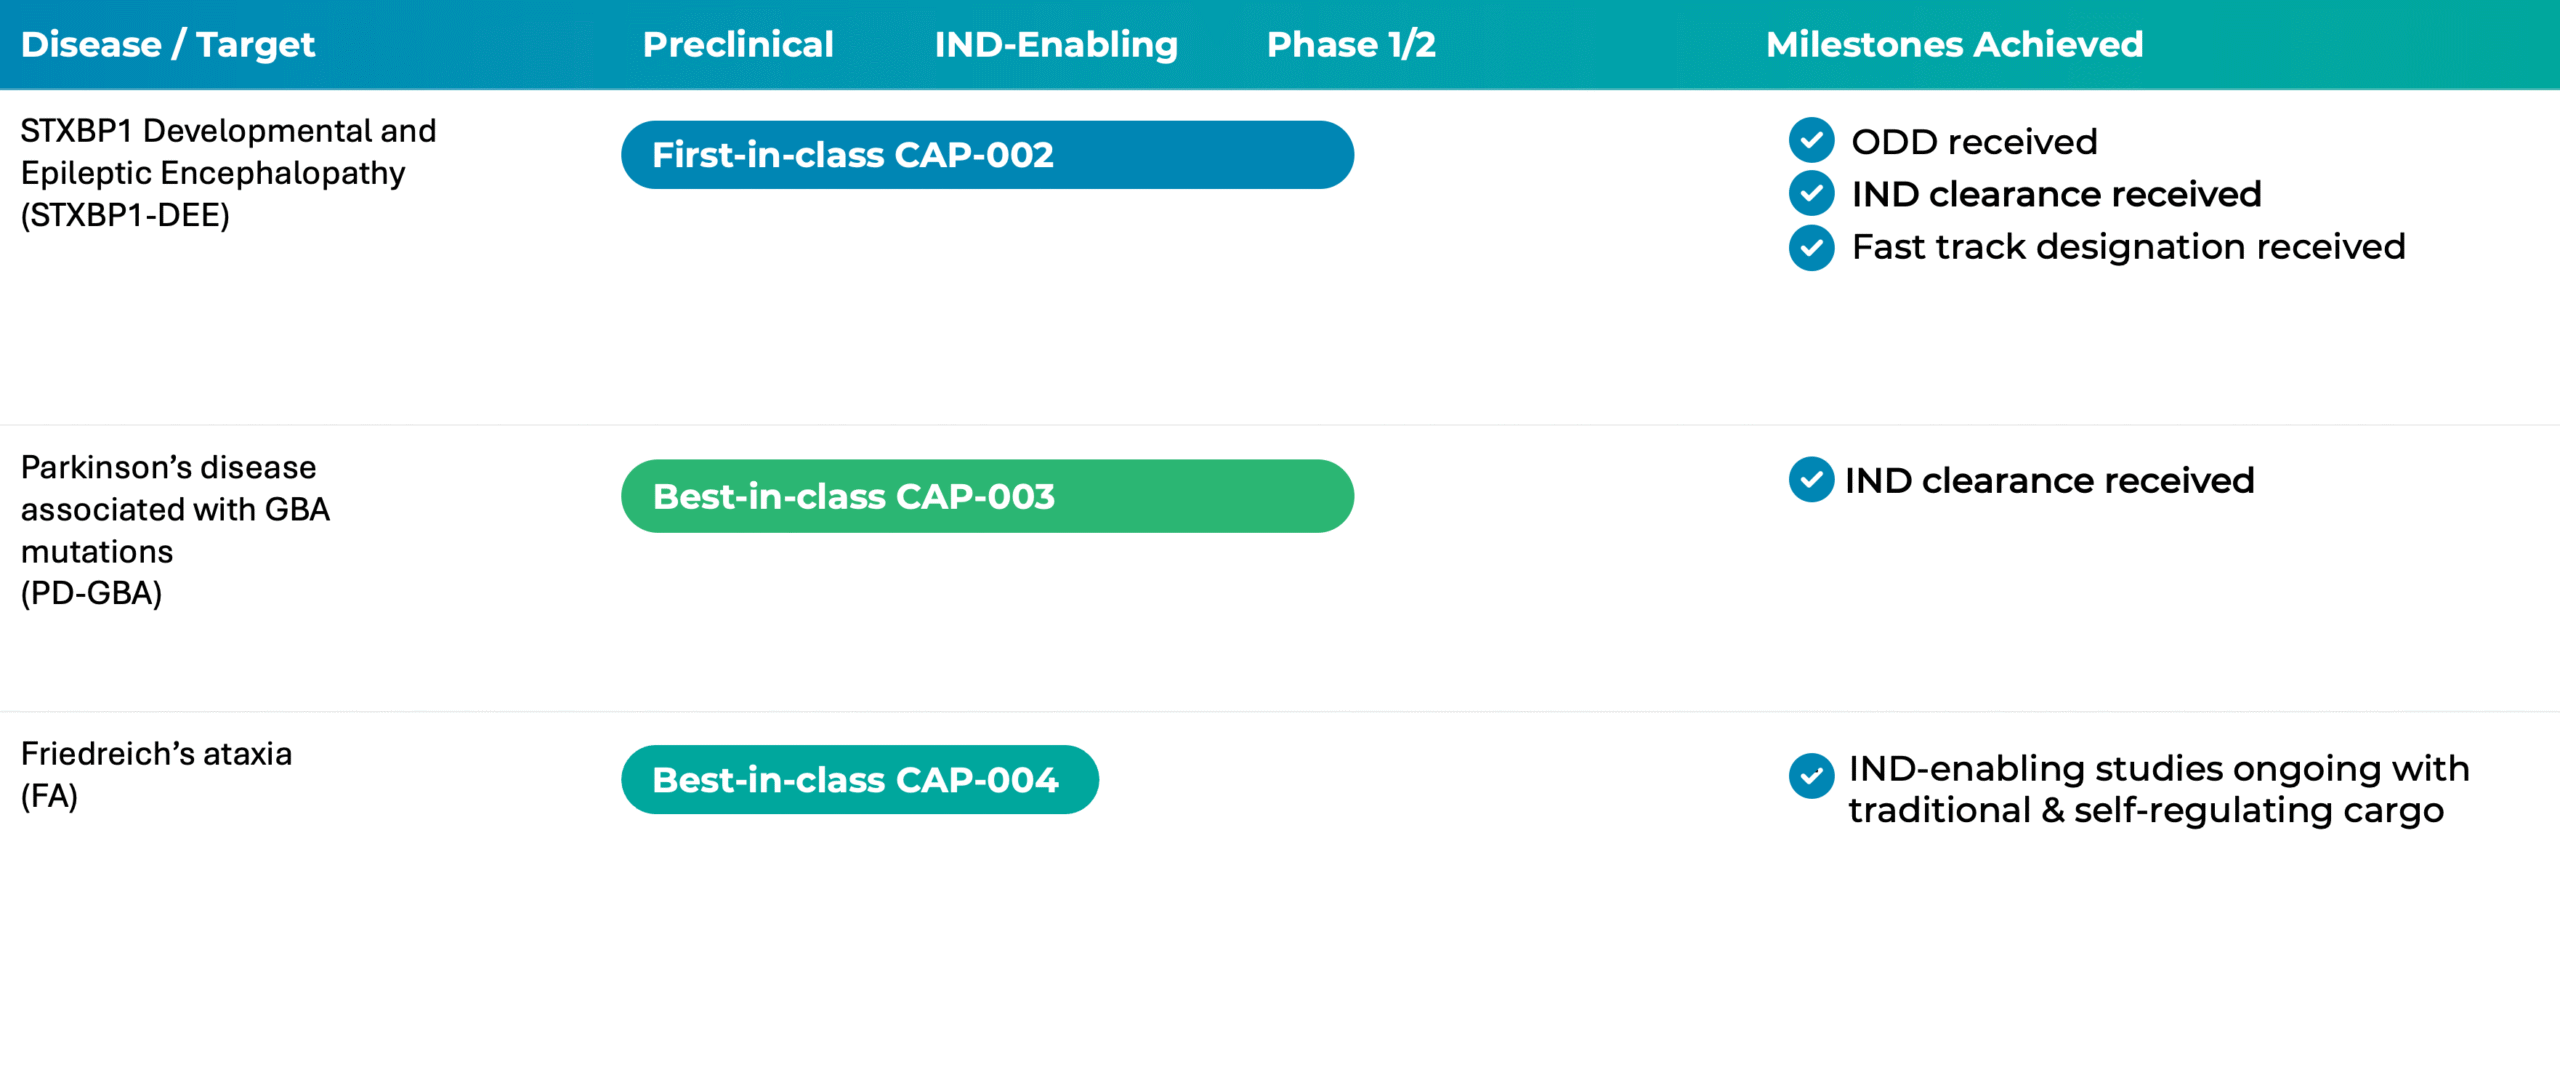Viewport: 2560px width, 1070px height.
Task: Click the Disease / Target column header
Action: coord(168,44)
